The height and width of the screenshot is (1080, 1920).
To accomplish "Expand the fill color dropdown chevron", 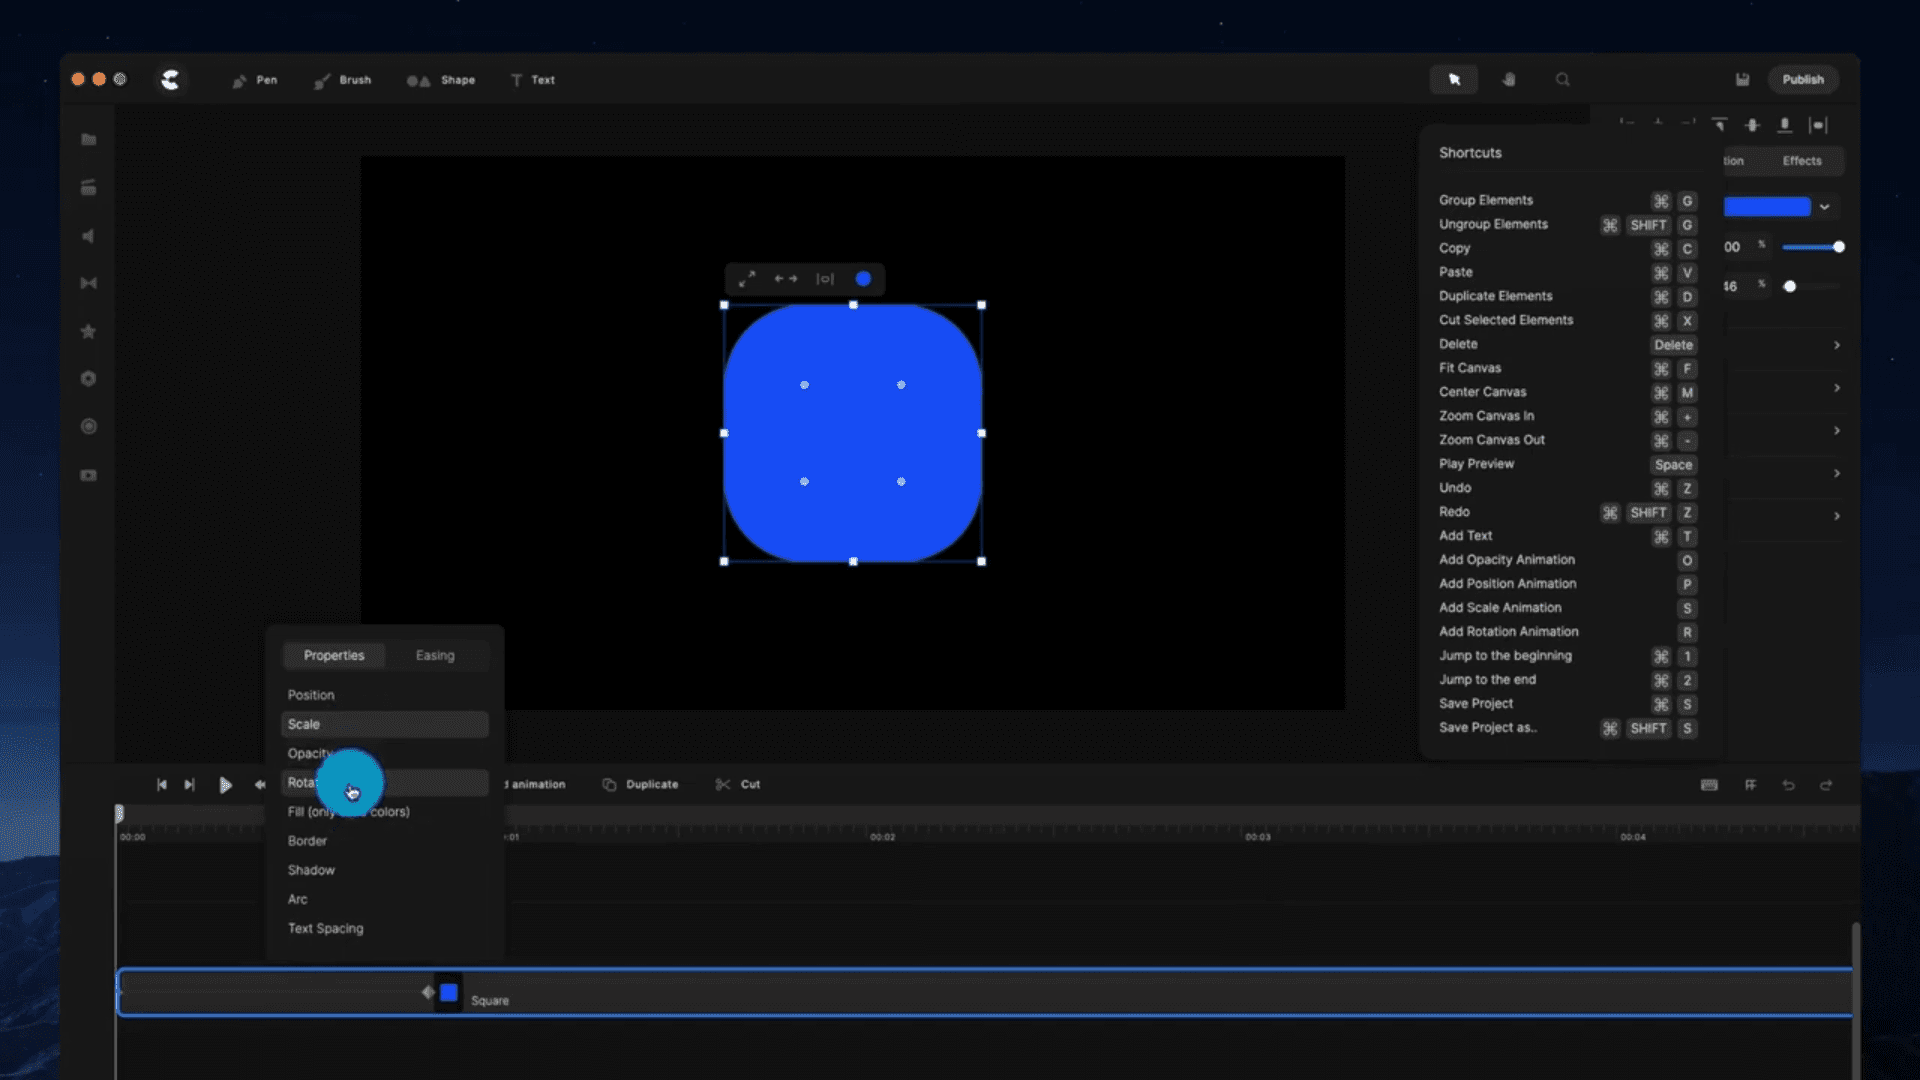I will (x=1824, y=207).
